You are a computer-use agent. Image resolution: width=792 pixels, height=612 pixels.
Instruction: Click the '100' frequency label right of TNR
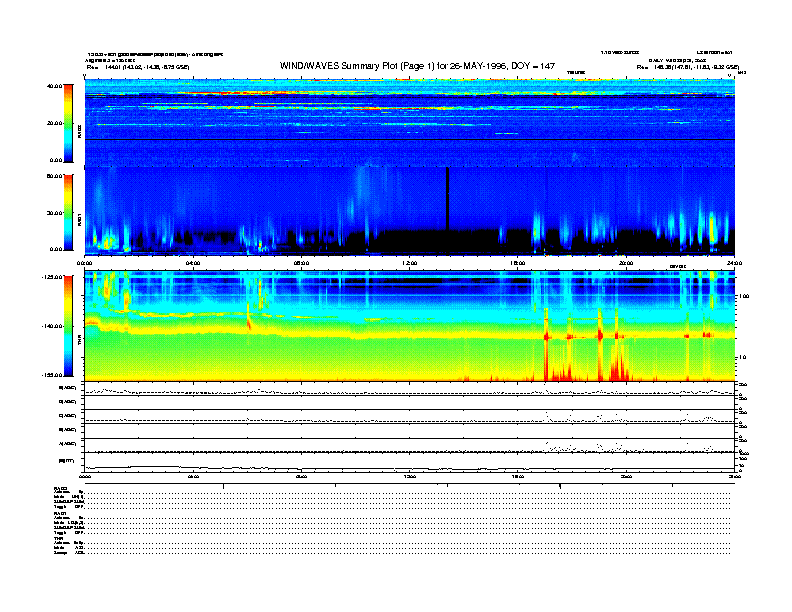pyautogui.click(x=744, y=296)
